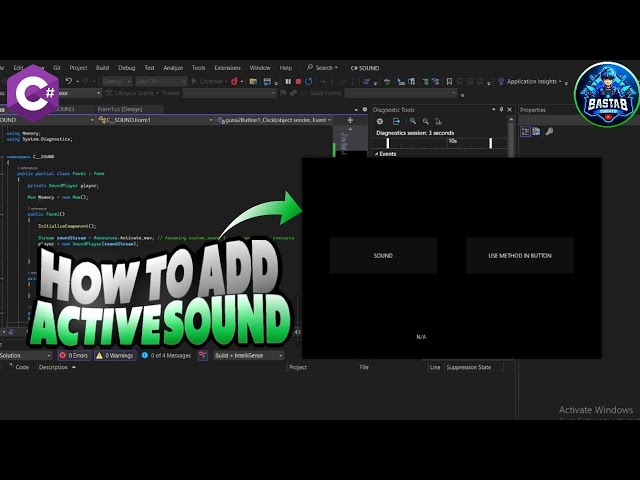Screen dimensions: 640x480
Task: Click Zoom In on Diagnostic Tools timeline
Action: (x=413, y=121)
